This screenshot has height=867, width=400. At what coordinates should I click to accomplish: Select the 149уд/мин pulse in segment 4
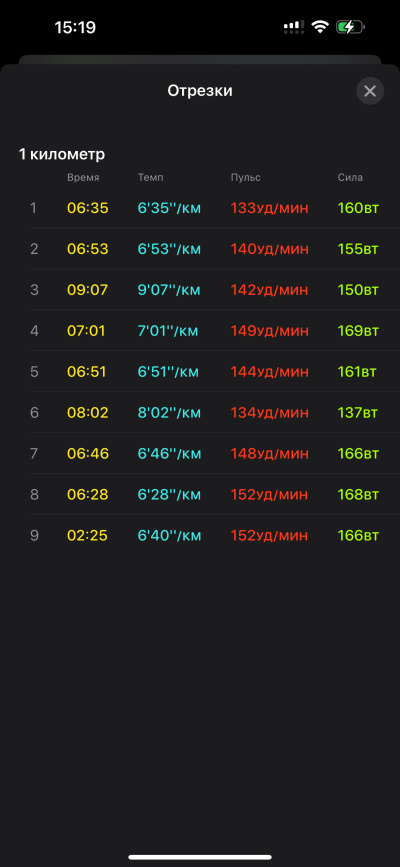coord(269,331)
